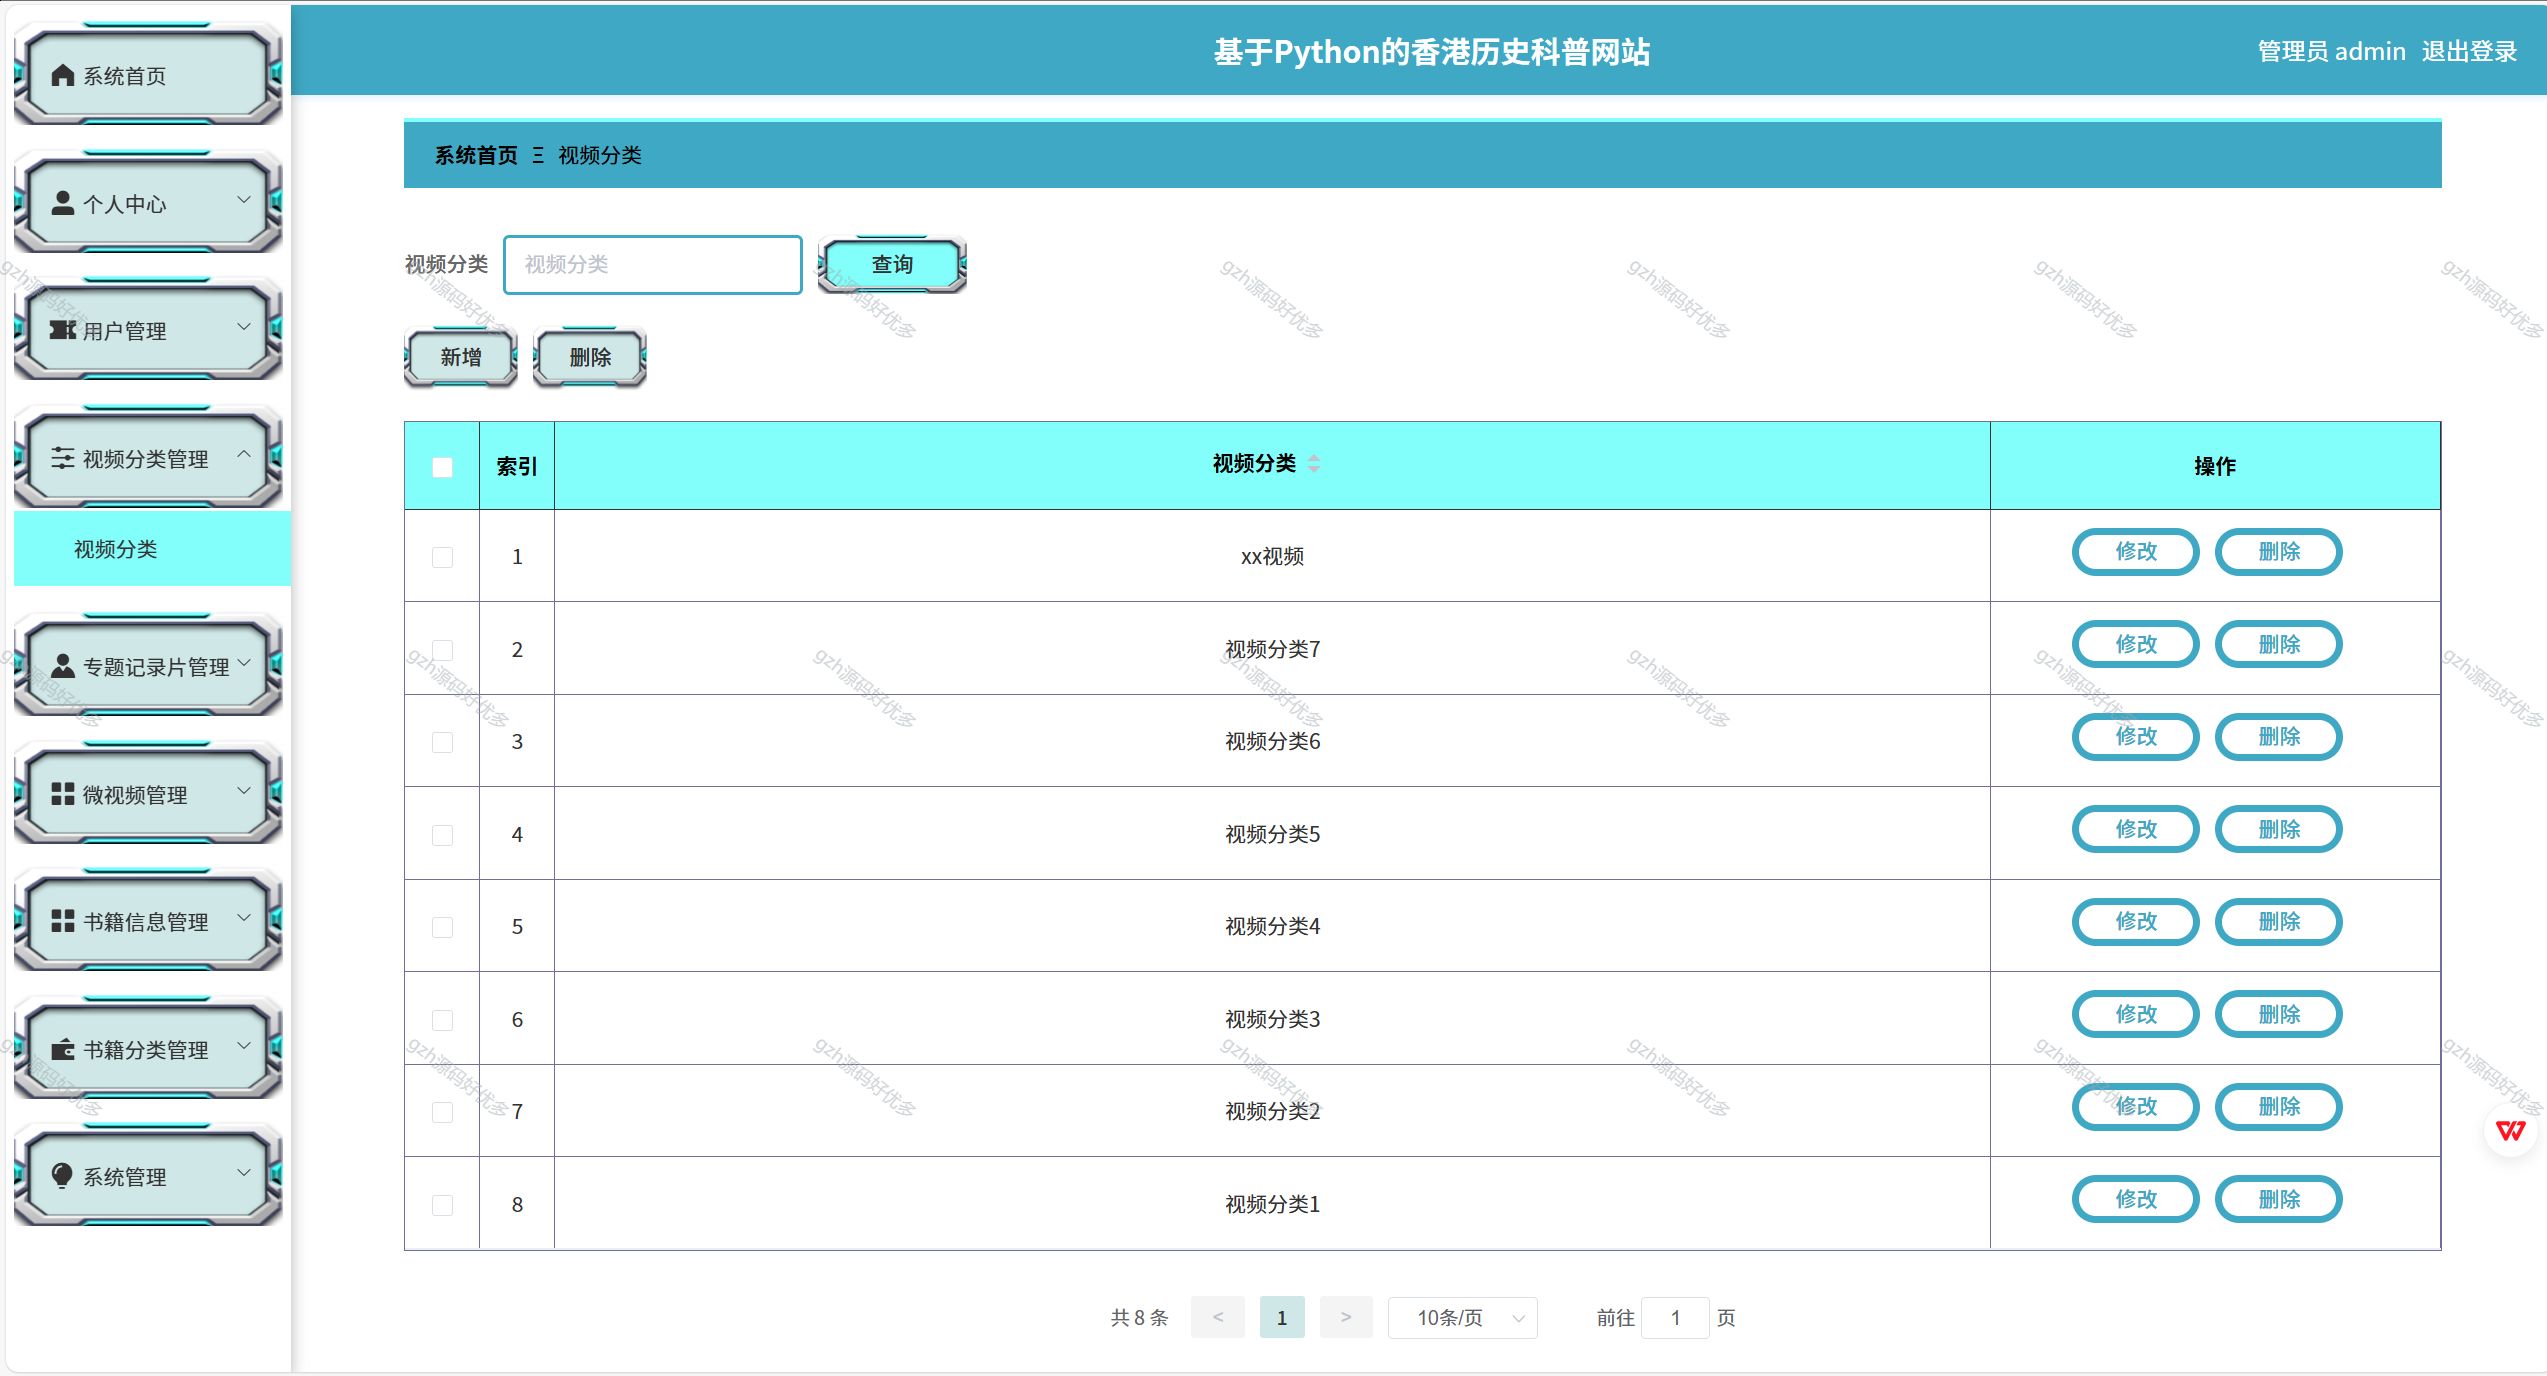The width and height of the screenshot is (2547, 1376).
Task: Go to the previous page arrow
Action: click(1217, 1317)
